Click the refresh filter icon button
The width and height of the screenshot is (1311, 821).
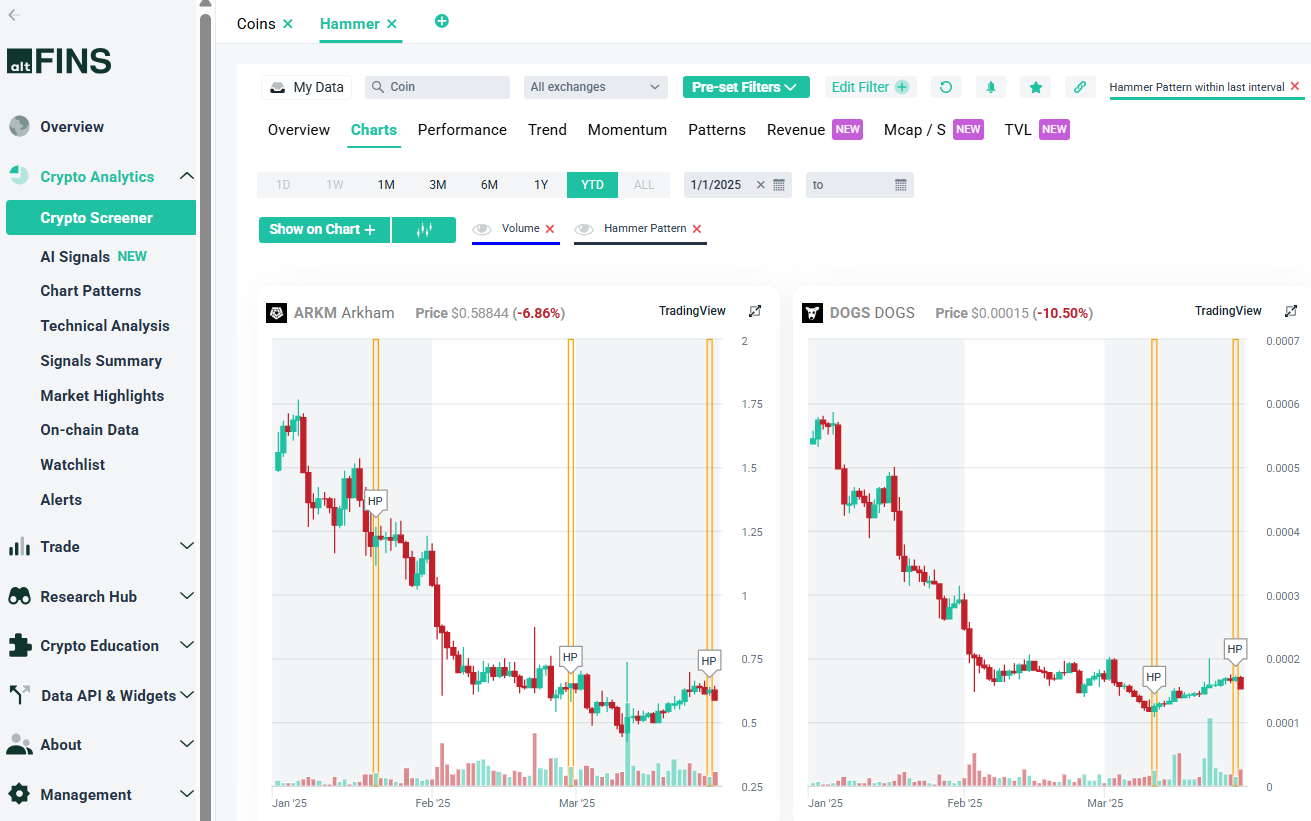point(946,87)
